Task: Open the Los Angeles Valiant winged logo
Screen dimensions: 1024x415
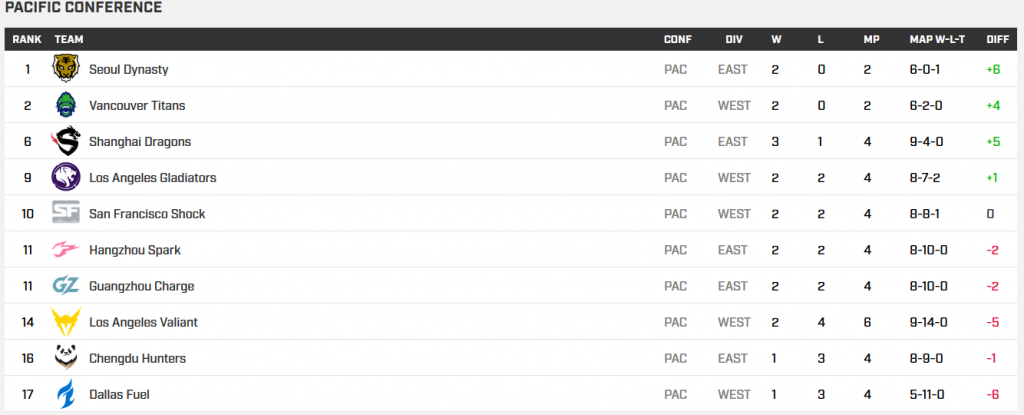Action: (x=66, y=322)
